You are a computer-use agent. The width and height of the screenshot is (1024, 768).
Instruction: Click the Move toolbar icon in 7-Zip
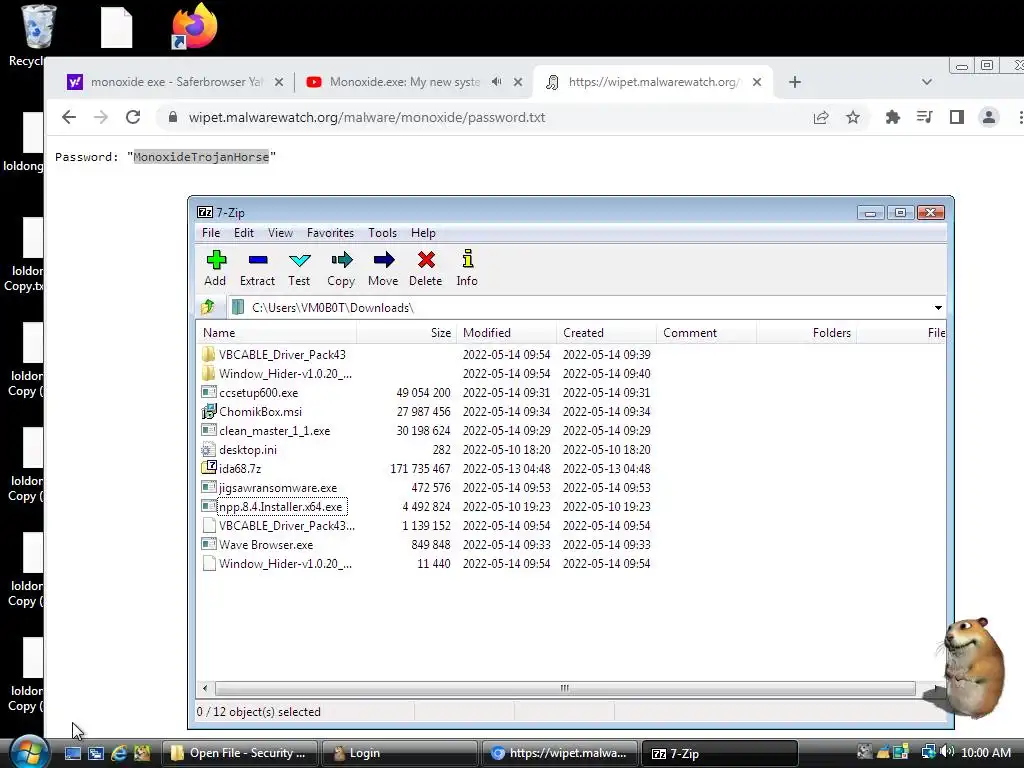pos(383,268)
